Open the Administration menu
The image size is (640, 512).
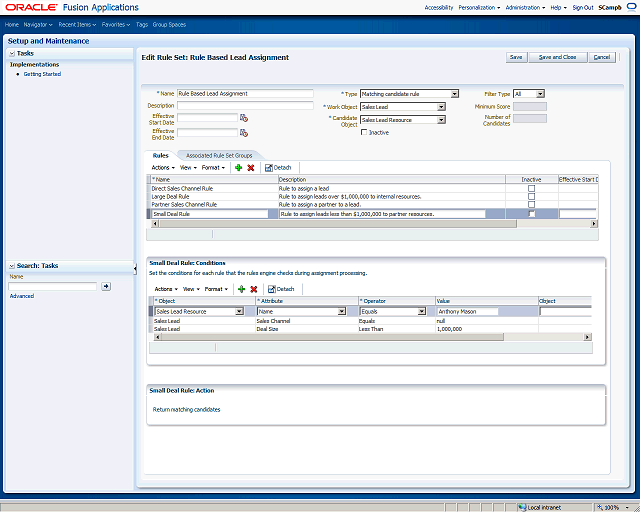[525, 7]
